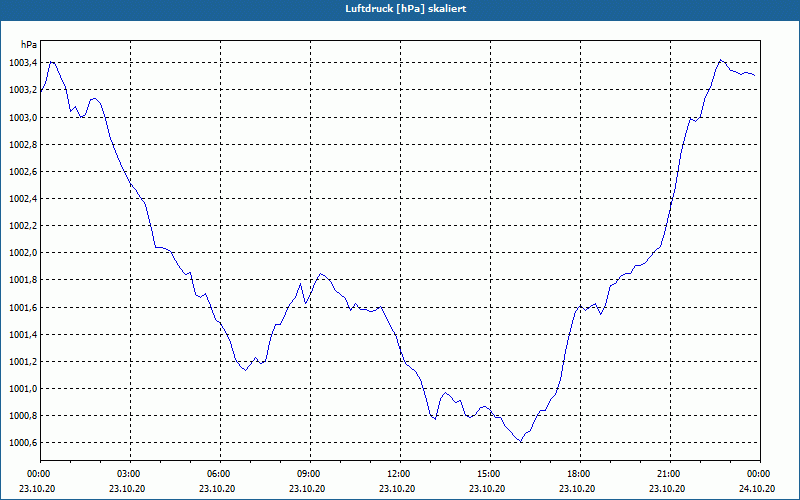800x500 pixels.
Task: Choose the '1002,0' axis value
Action: click(23, 253)
